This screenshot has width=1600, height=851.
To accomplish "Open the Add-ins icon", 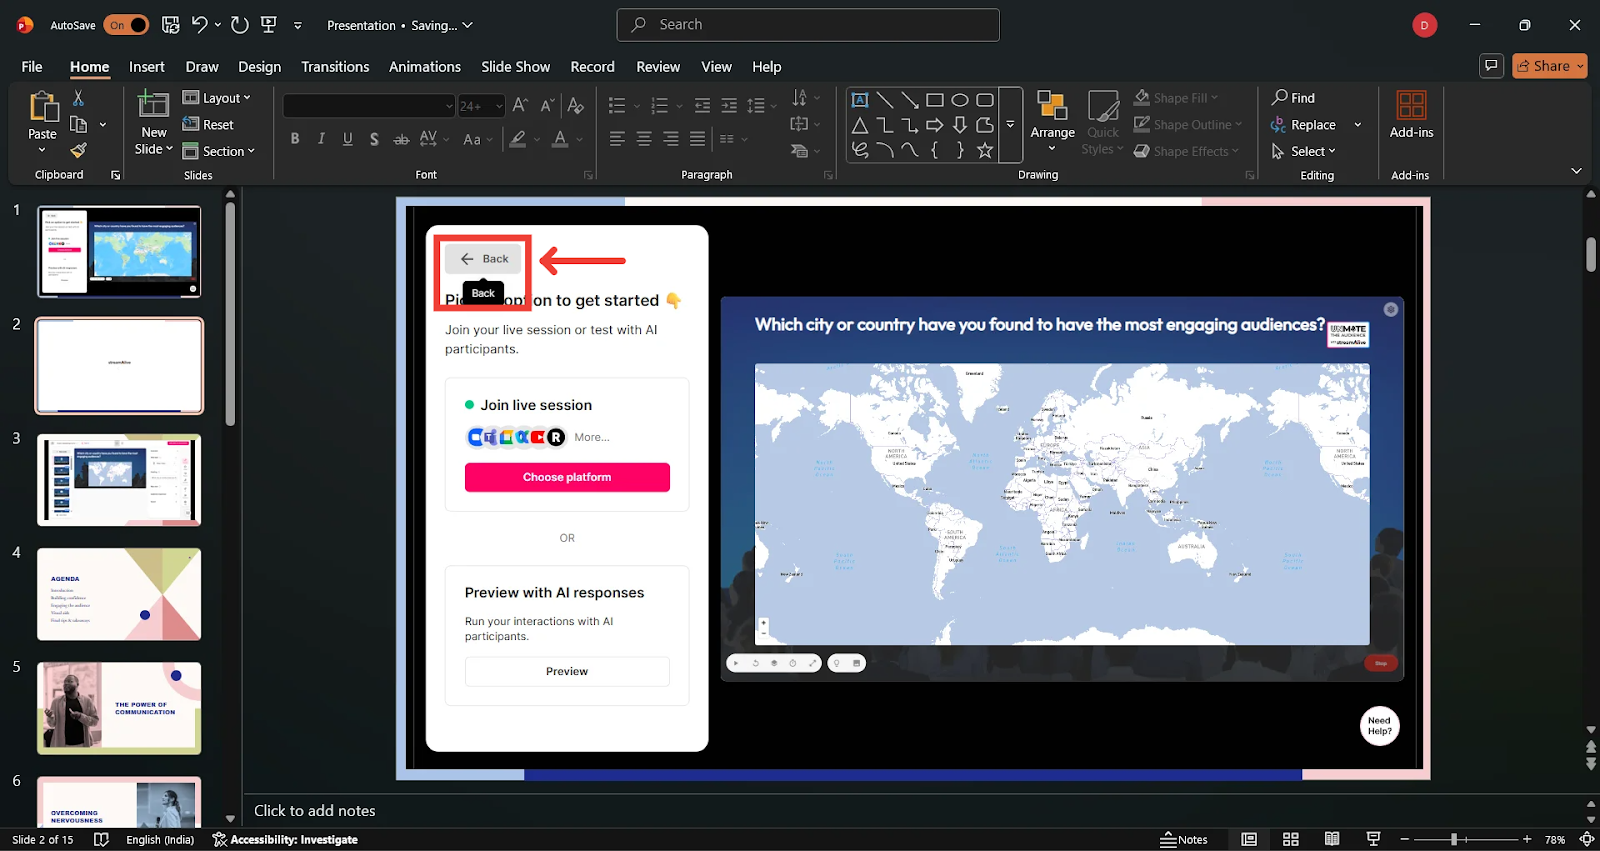I will click(1411, 105).
